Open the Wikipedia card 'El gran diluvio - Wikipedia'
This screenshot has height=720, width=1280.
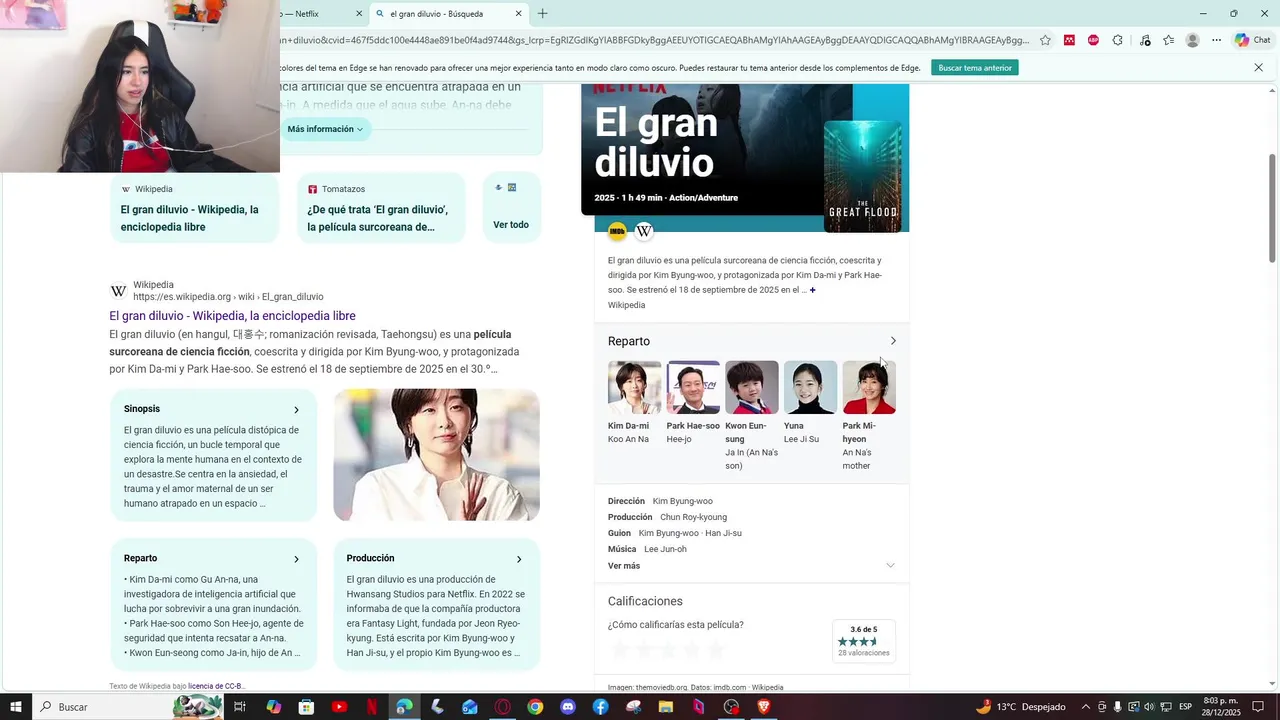click(x=194, y=208)
